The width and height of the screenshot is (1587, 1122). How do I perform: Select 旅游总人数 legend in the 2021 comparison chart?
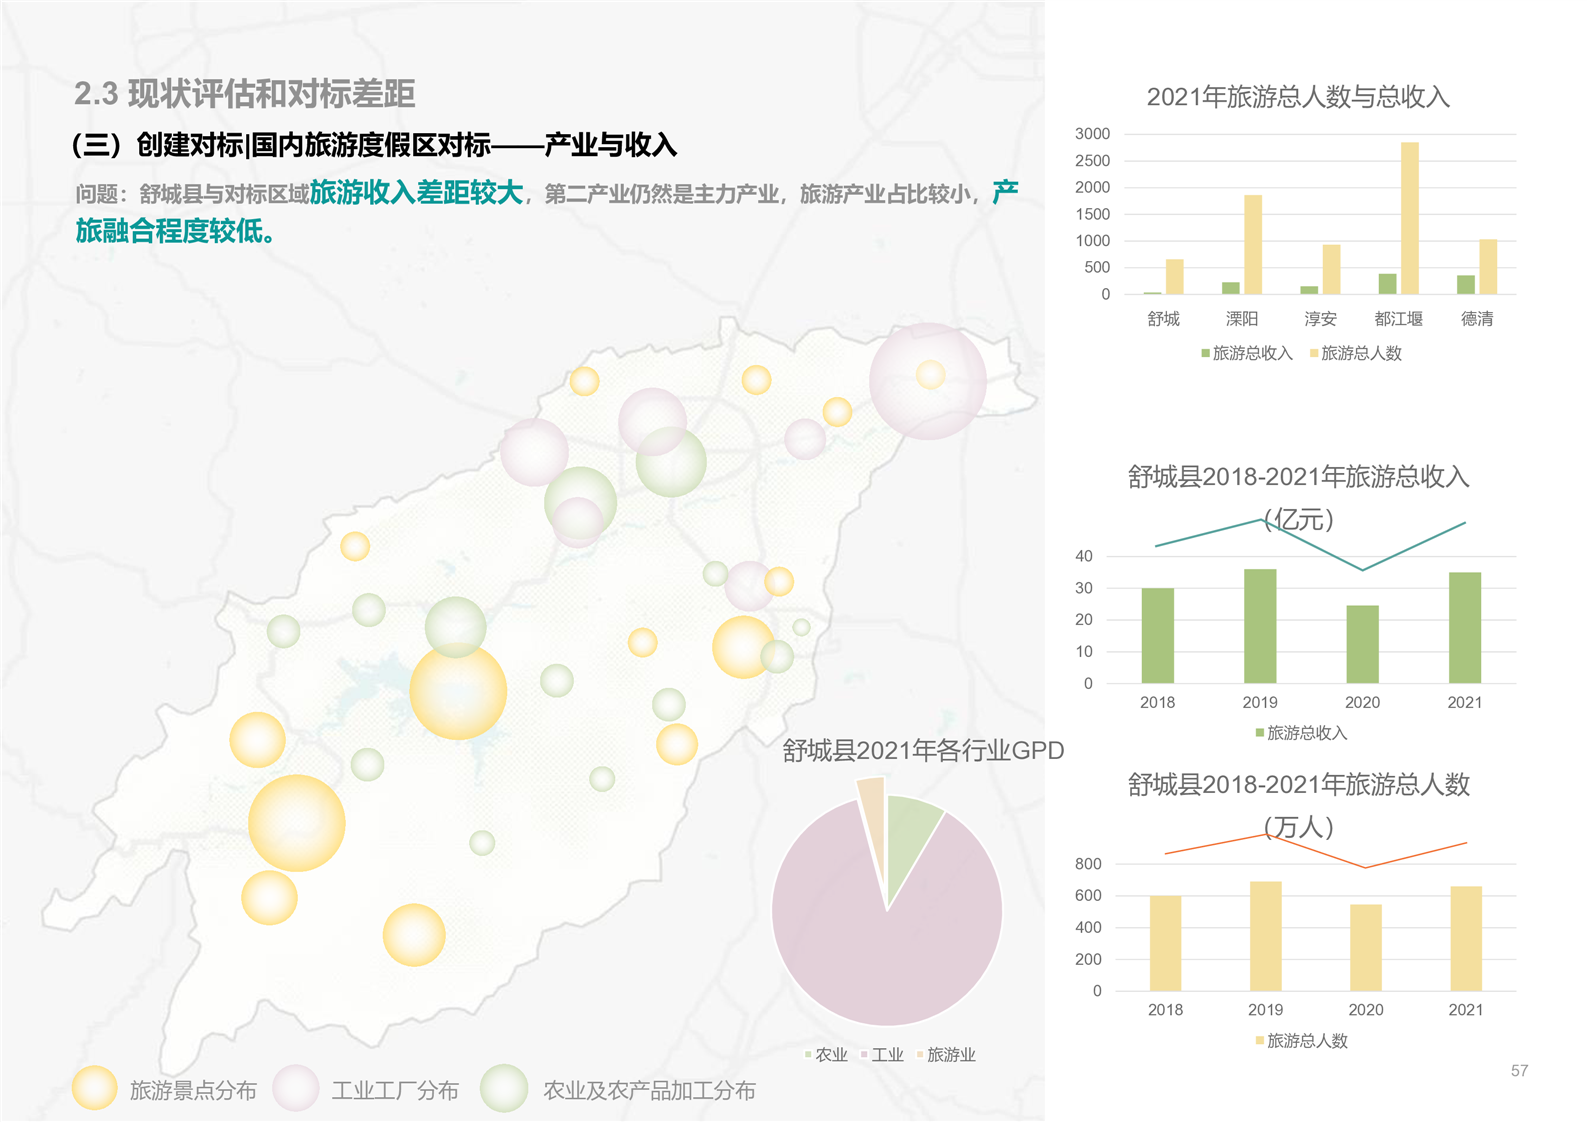coord(1356,353)
